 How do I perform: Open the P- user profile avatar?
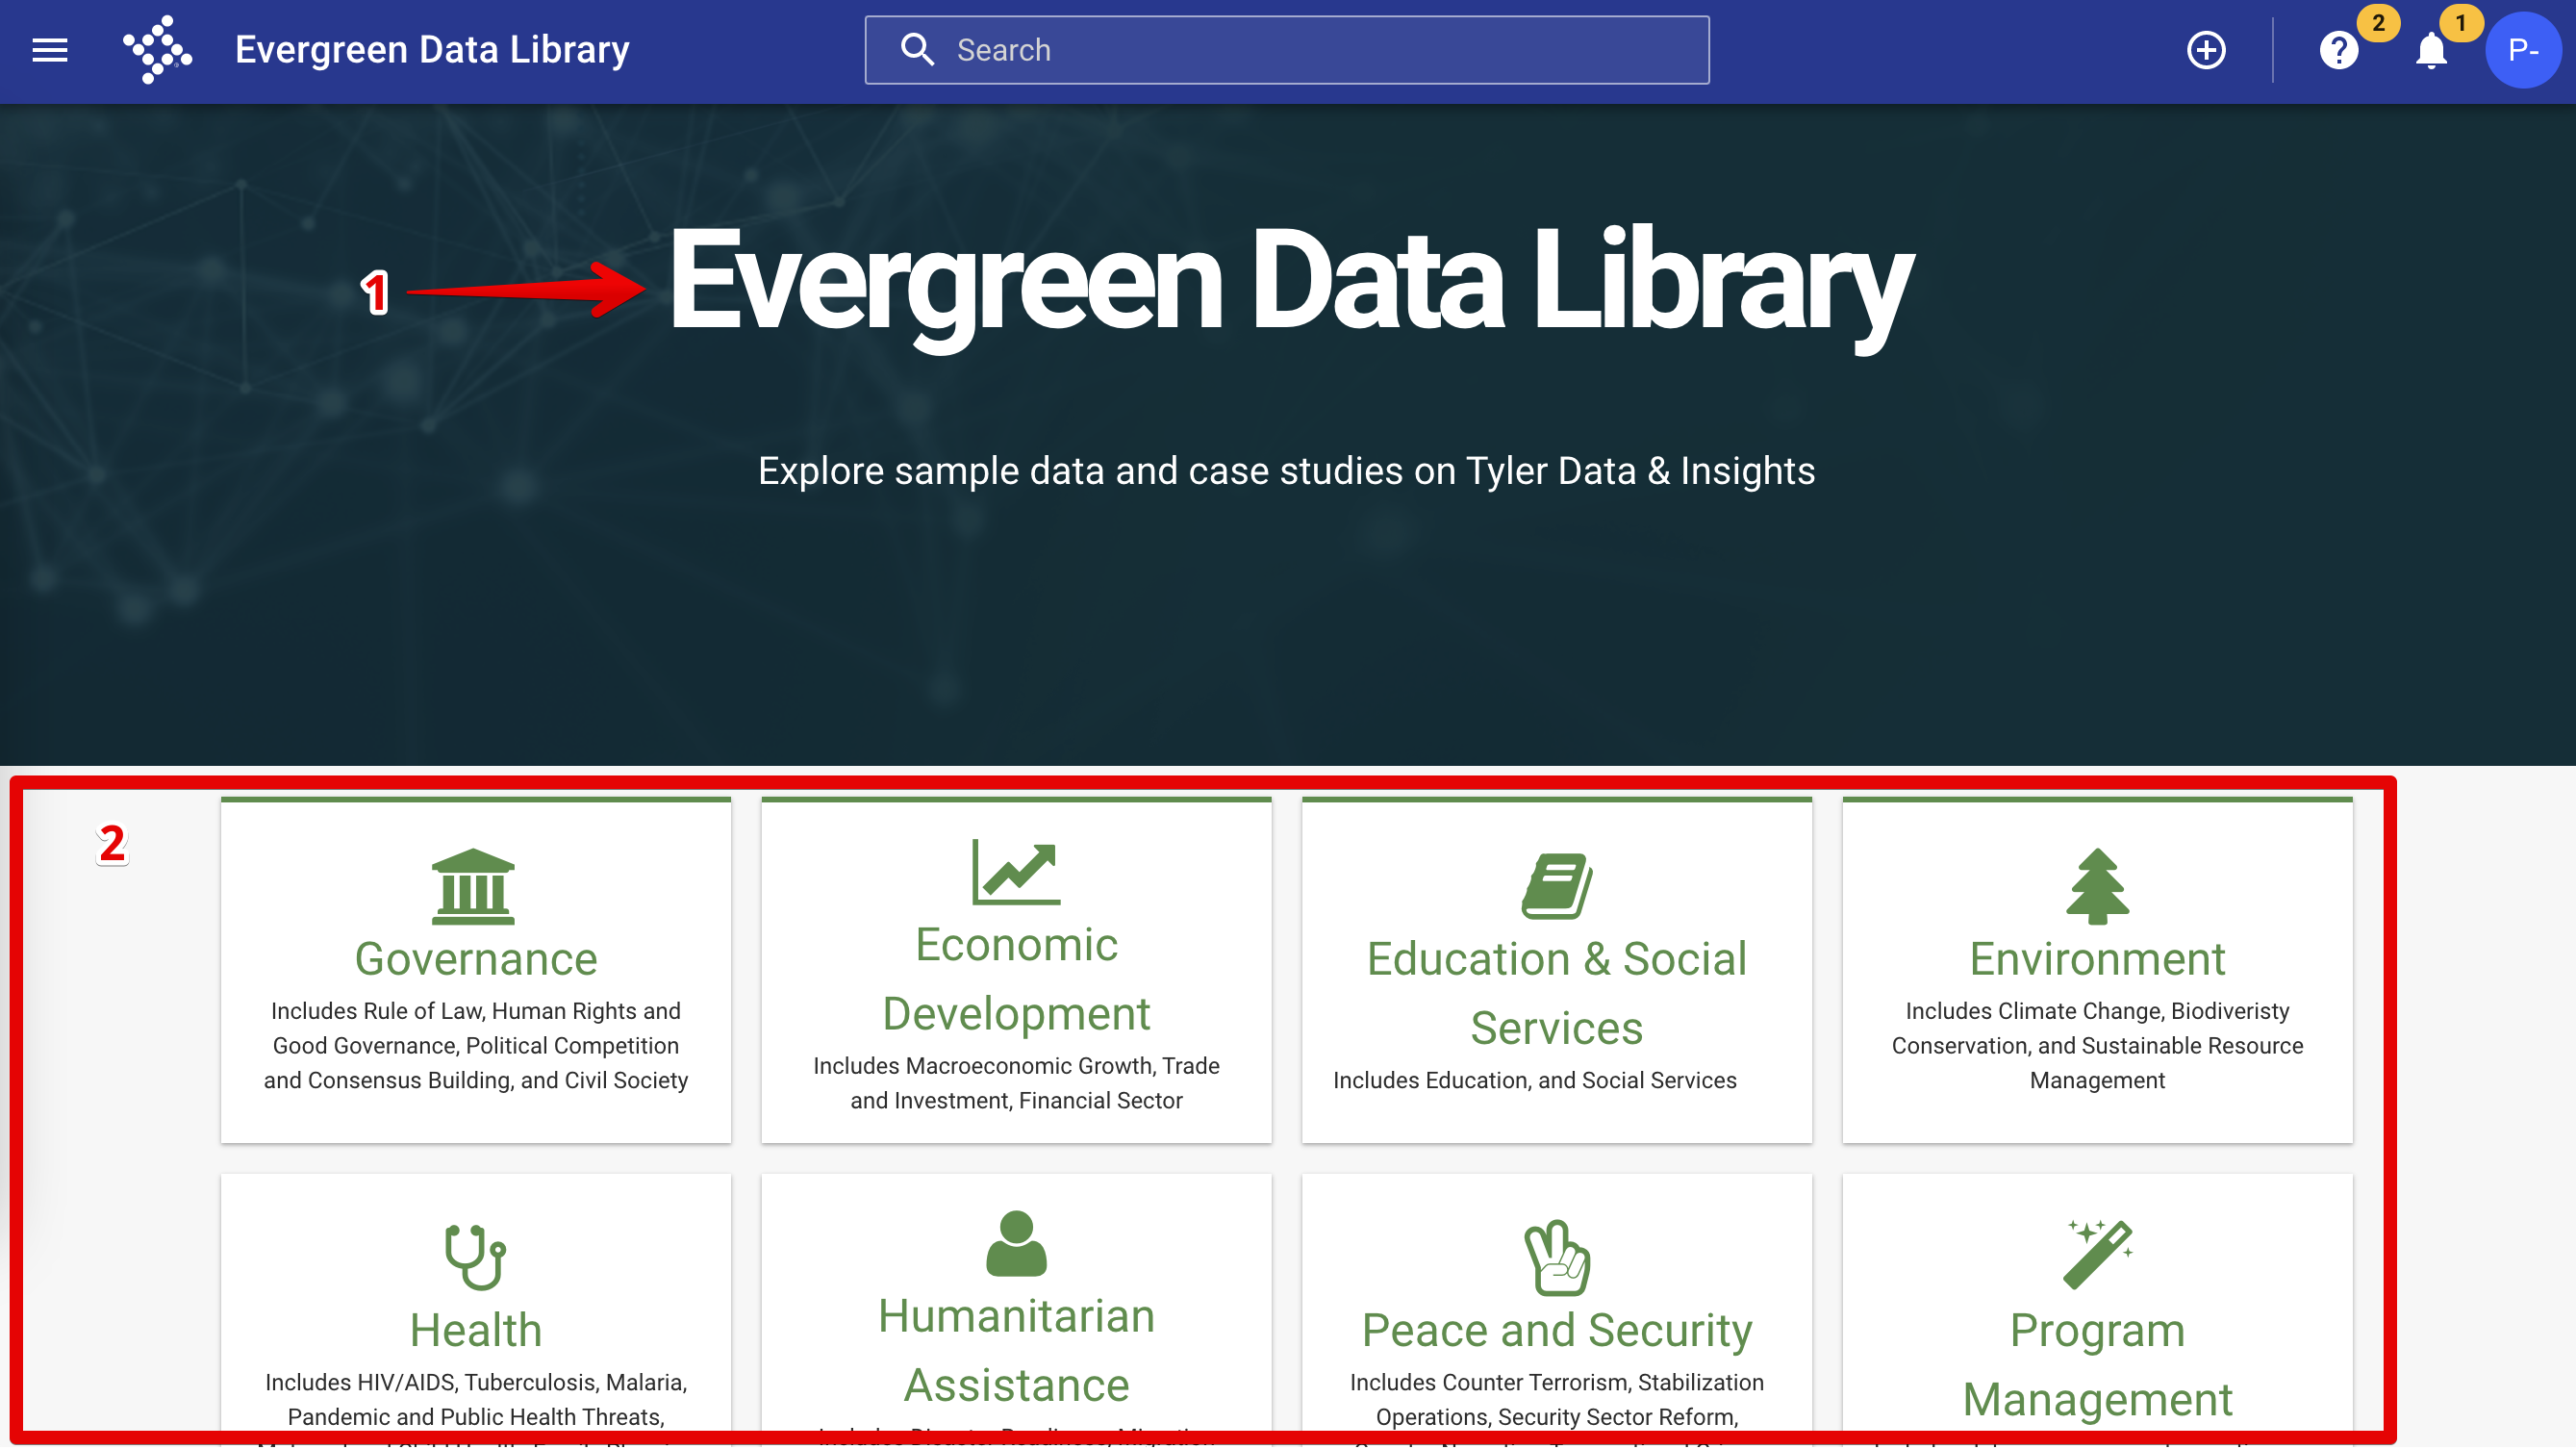(x=2523, y=50)
